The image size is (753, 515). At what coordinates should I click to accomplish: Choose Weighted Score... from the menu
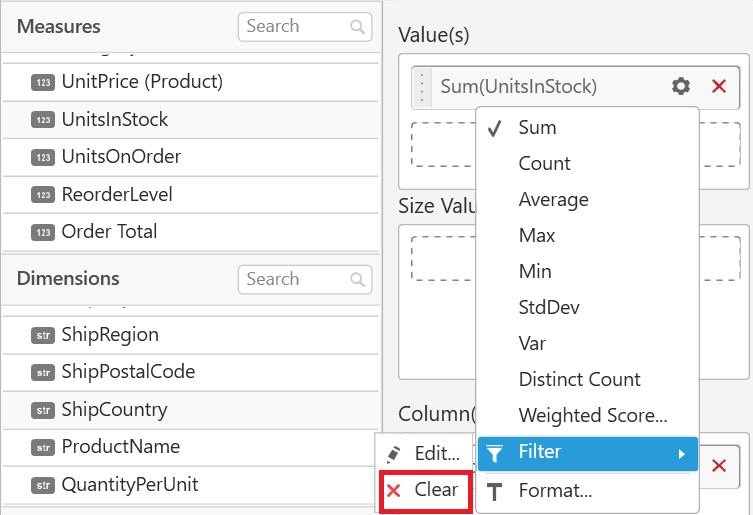(592, 416)
